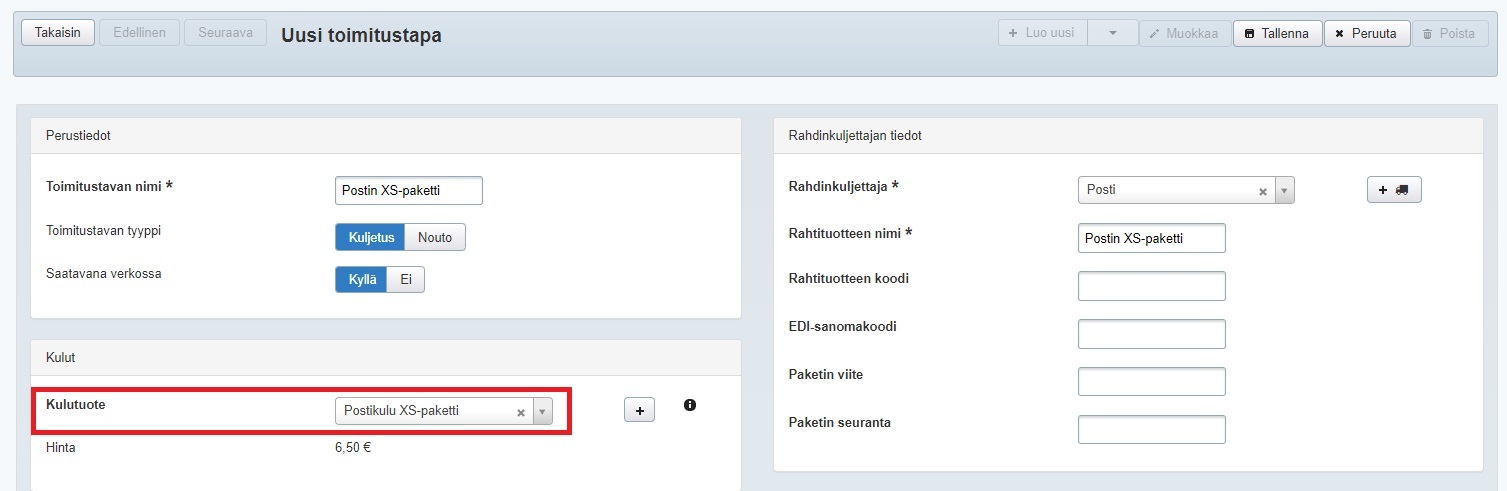The height and width of the screenshot is (491, 1507).
Task: Open the Kulutuote dropdown arrow
Action: point(542,411)
